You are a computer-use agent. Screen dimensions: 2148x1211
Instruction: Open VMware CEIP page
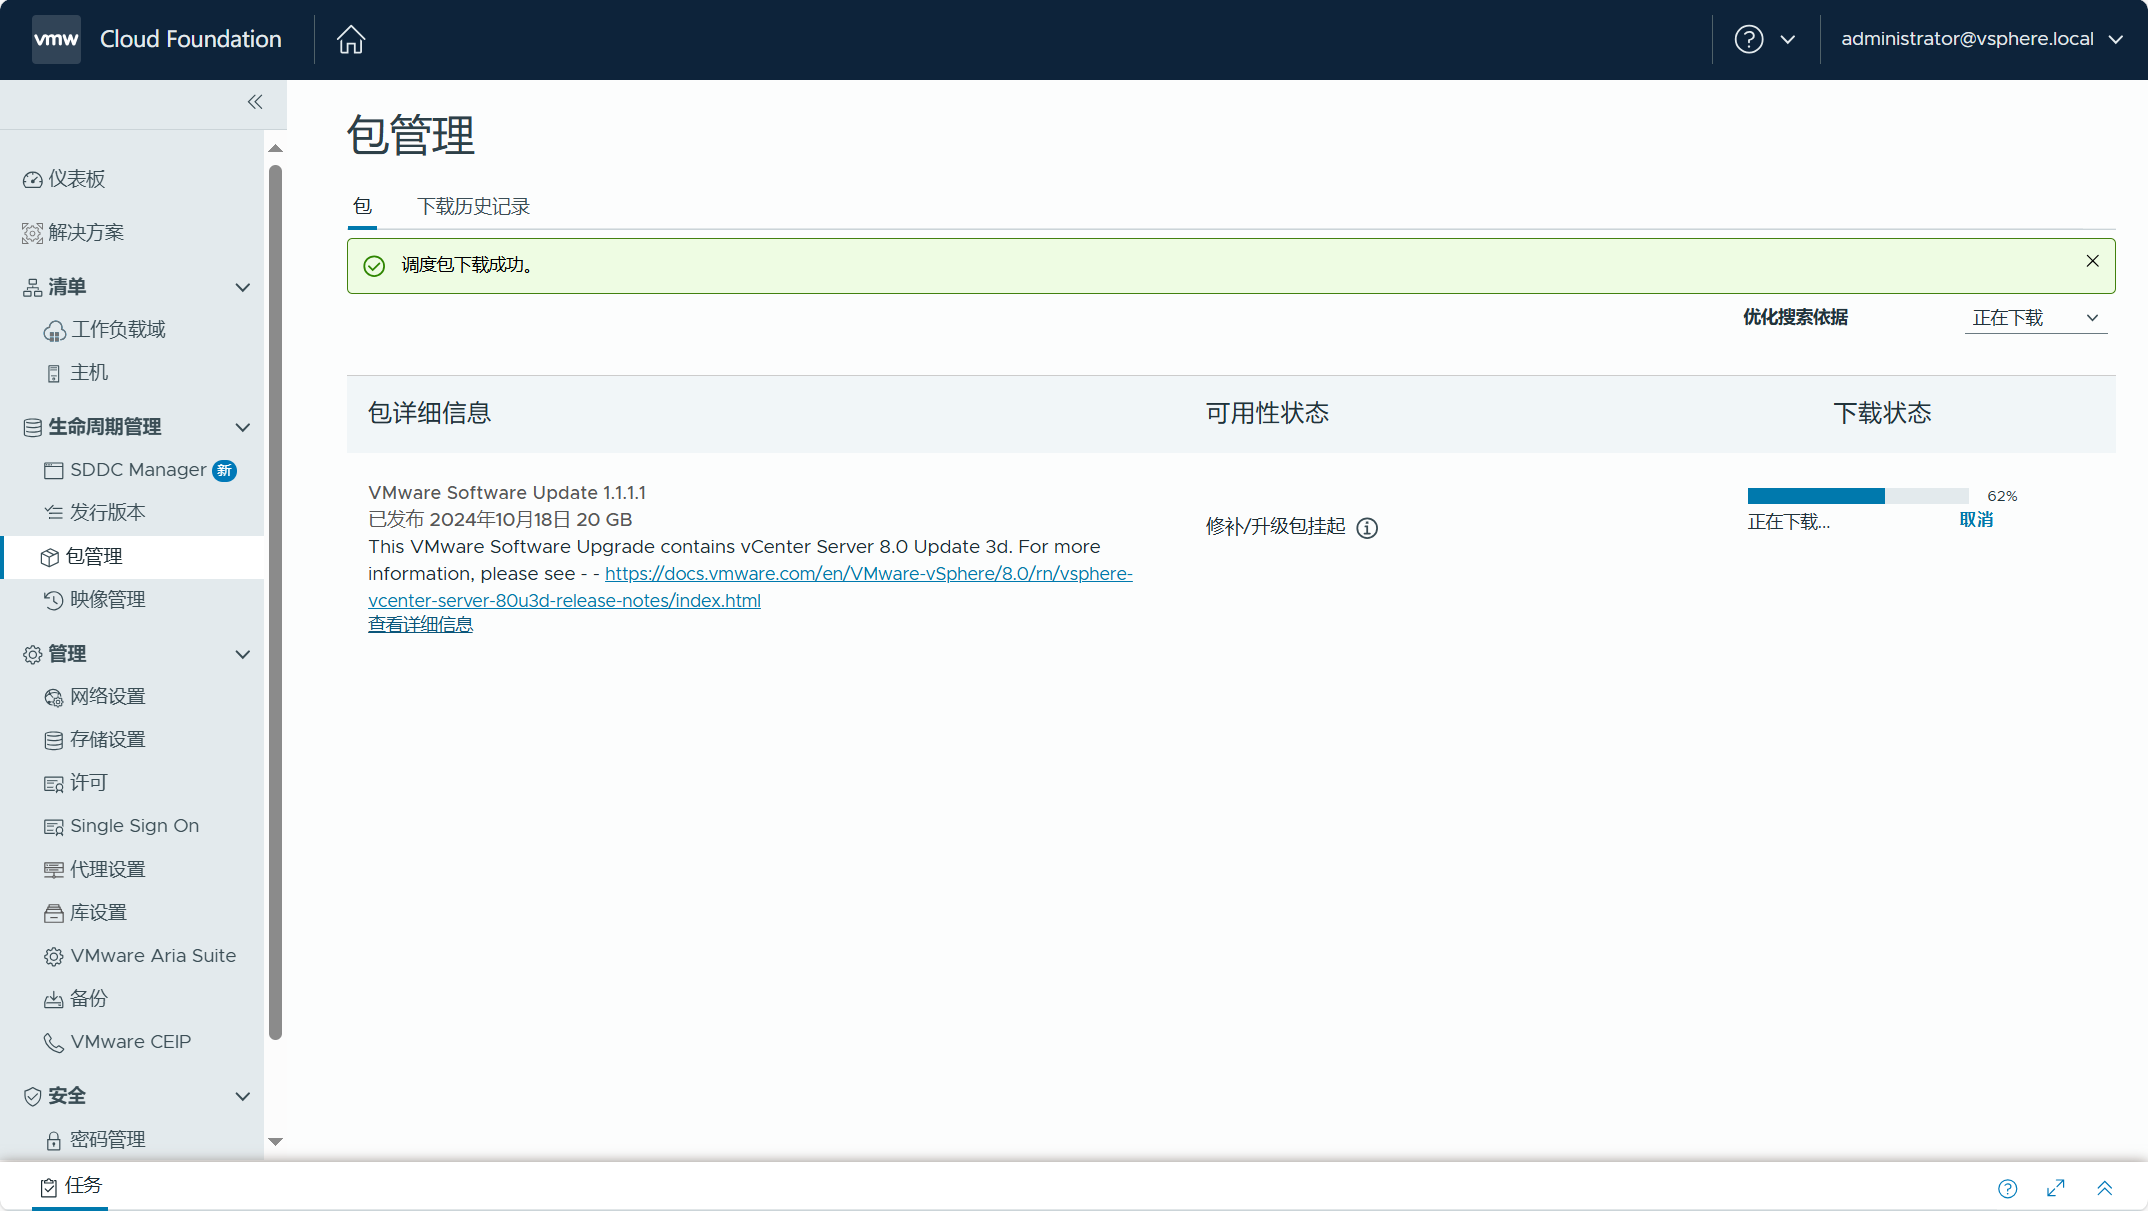tap(118, 1042)
